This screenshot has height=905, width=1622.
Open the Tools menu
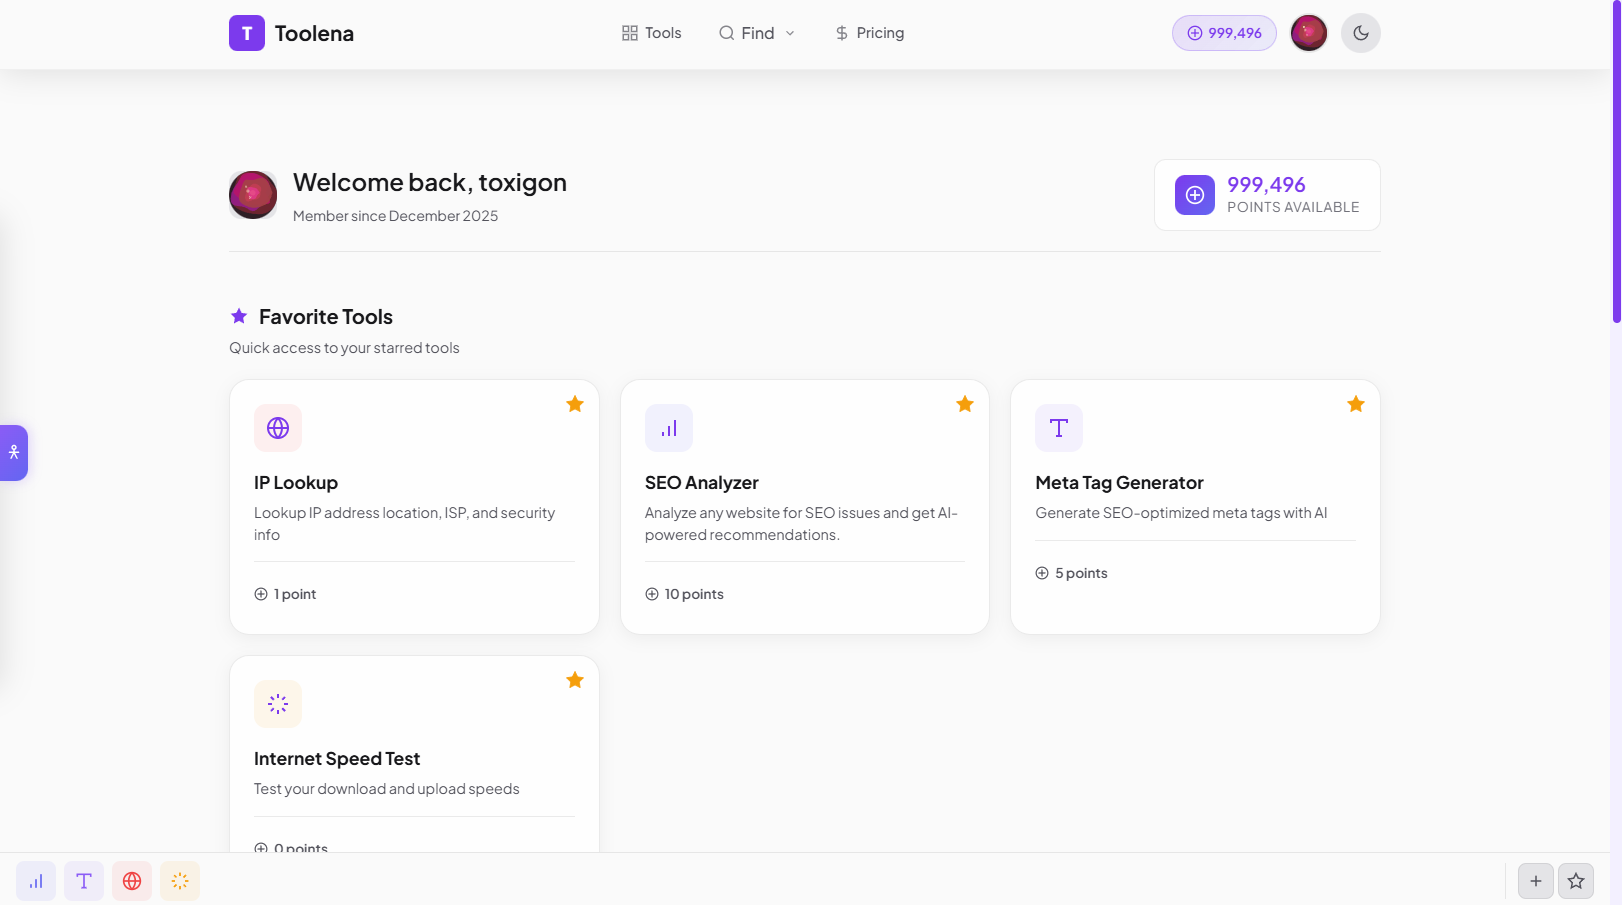tap(651, 33)
